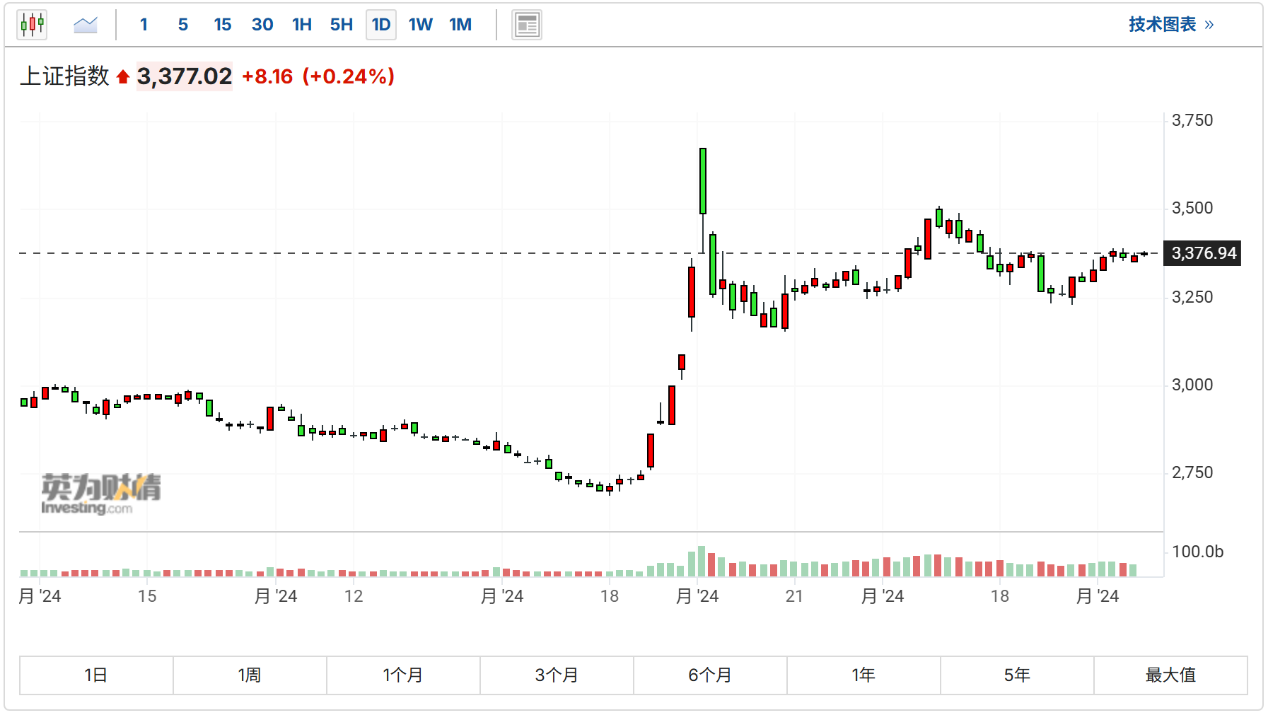Screen dimensions: 1268x715
Task: Click the Investing.com watermark logo
Action: click(x=100, y=494)
